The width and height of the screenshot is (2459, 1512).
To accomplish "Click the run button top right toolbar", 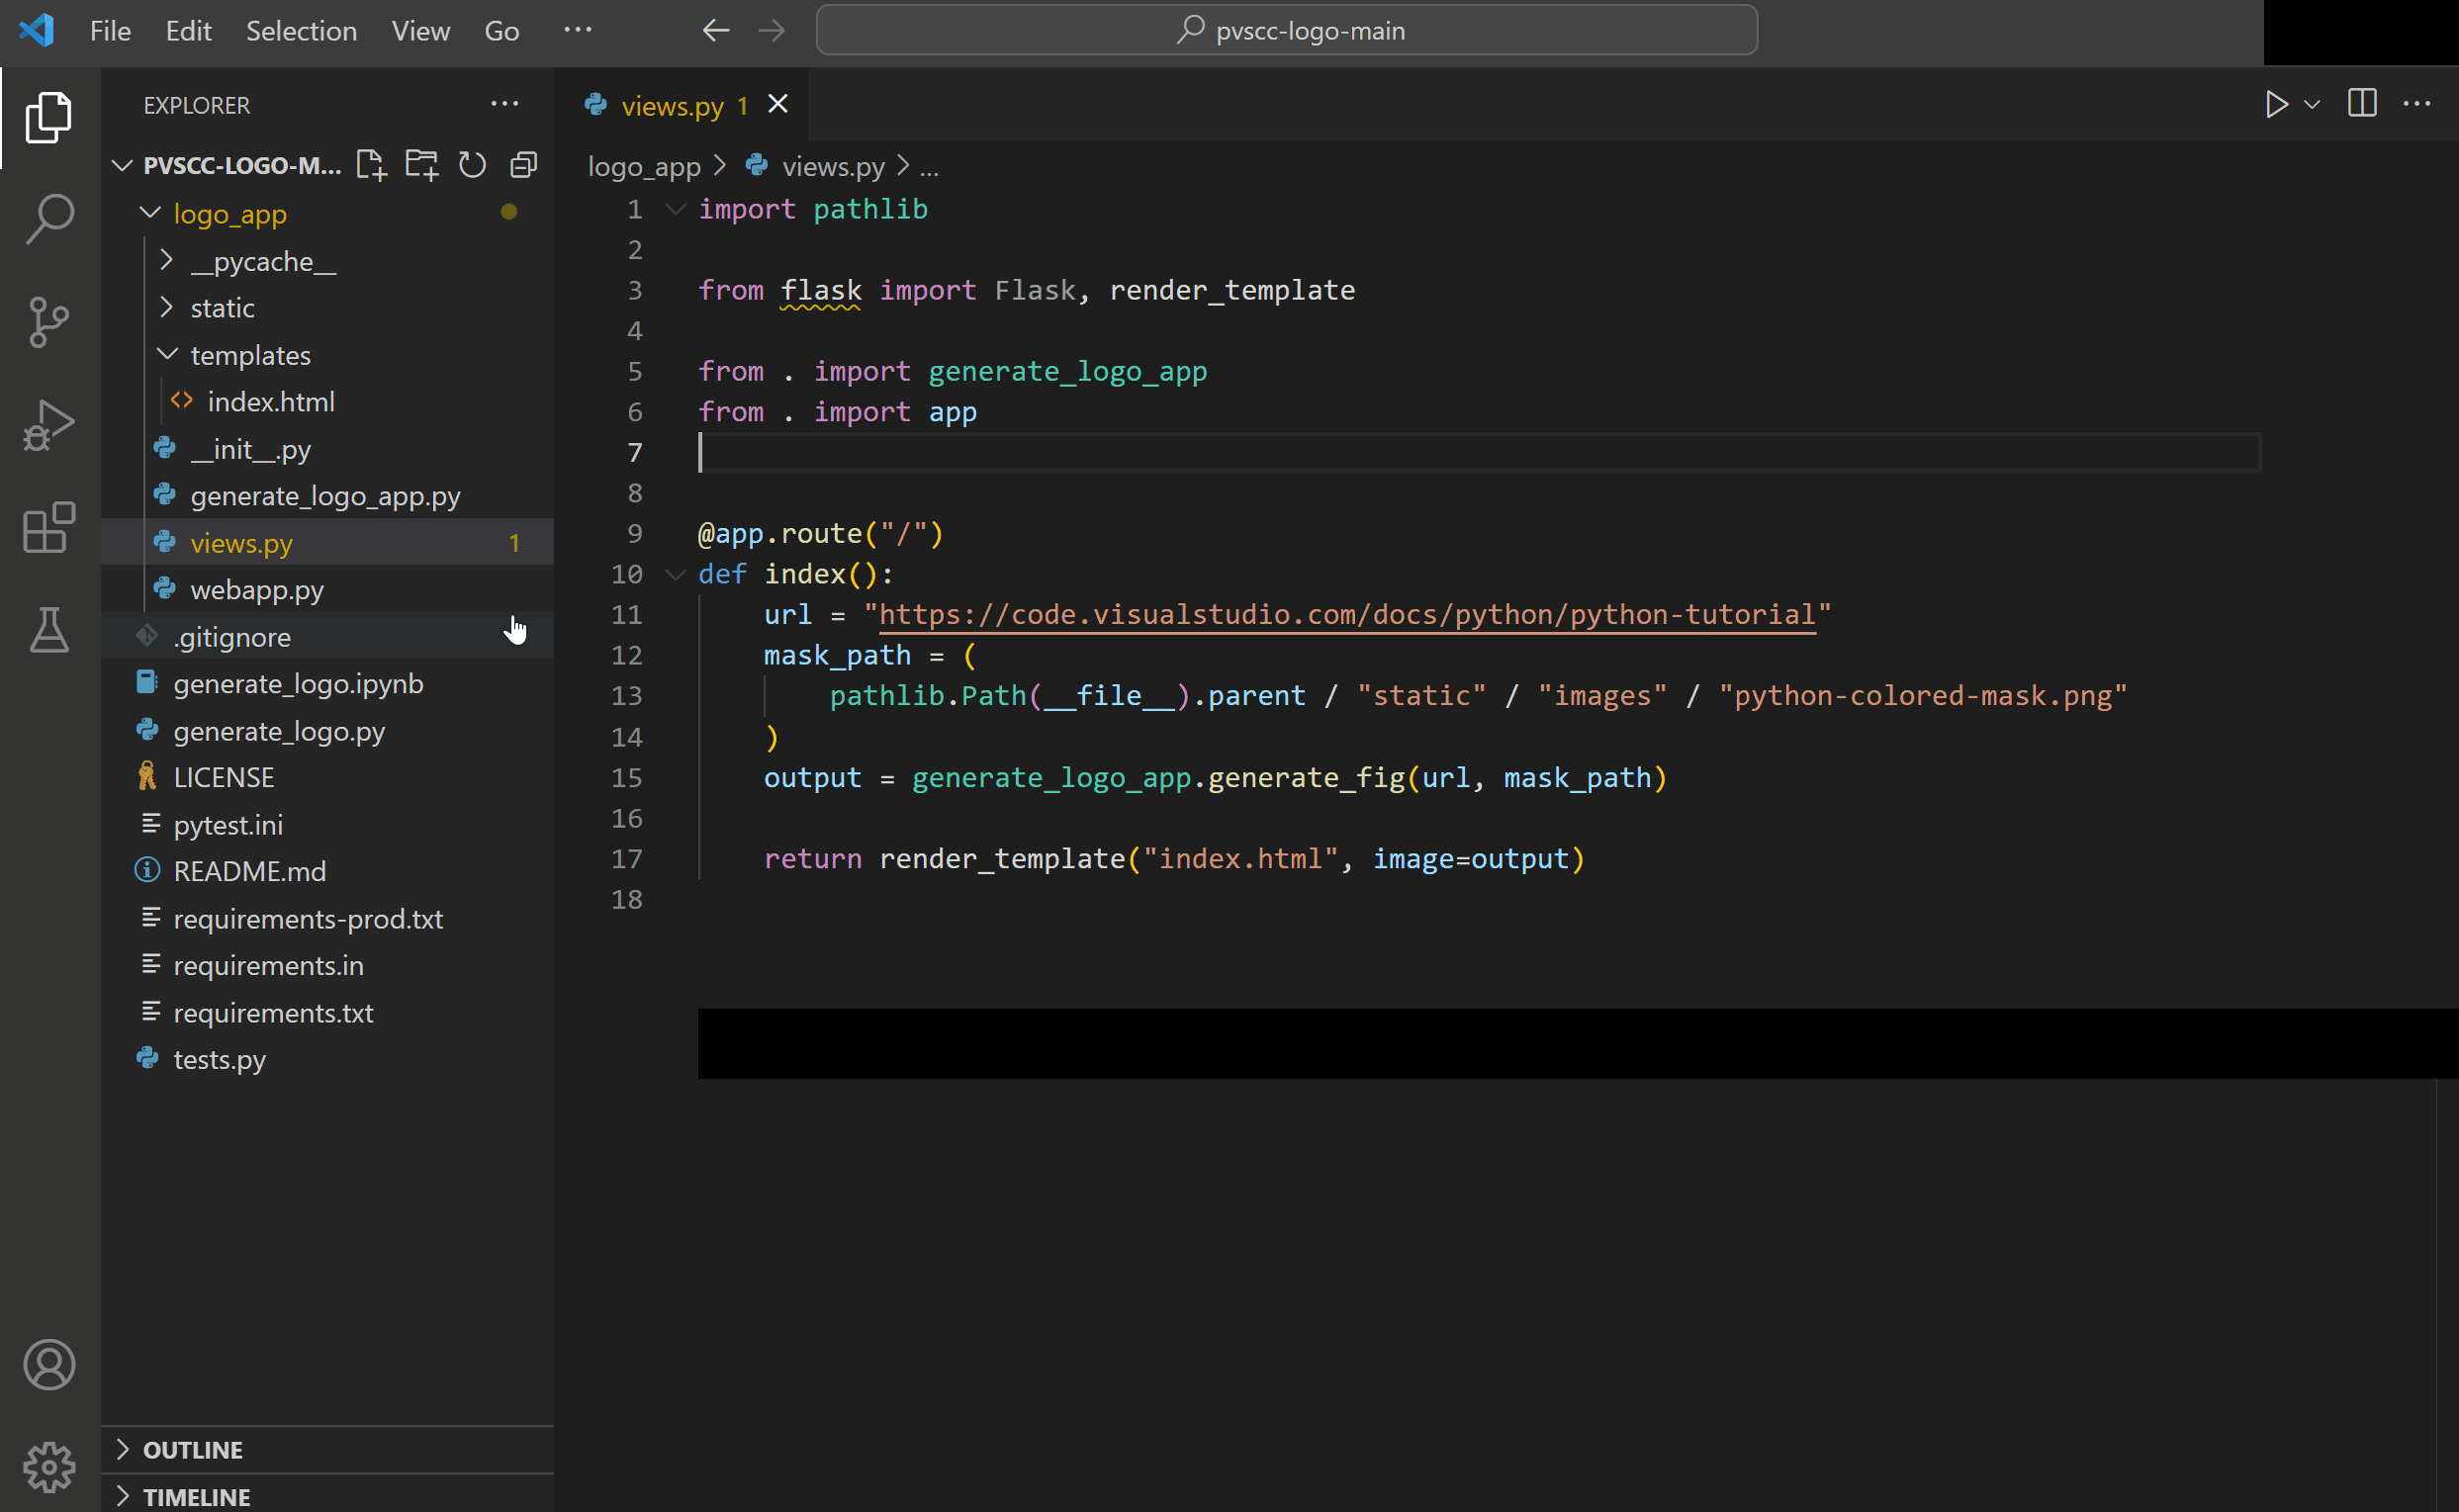I will [2275, 106].
